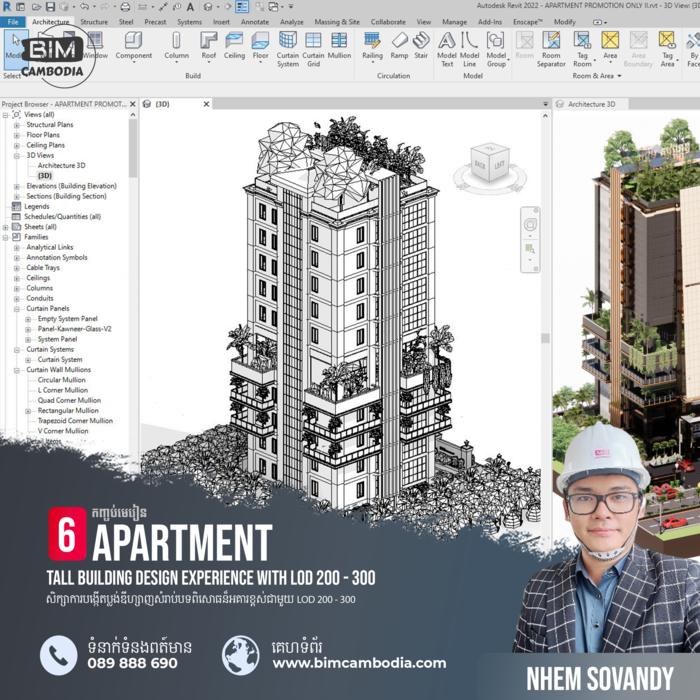Select the Model Text tool

pos(447,49)
